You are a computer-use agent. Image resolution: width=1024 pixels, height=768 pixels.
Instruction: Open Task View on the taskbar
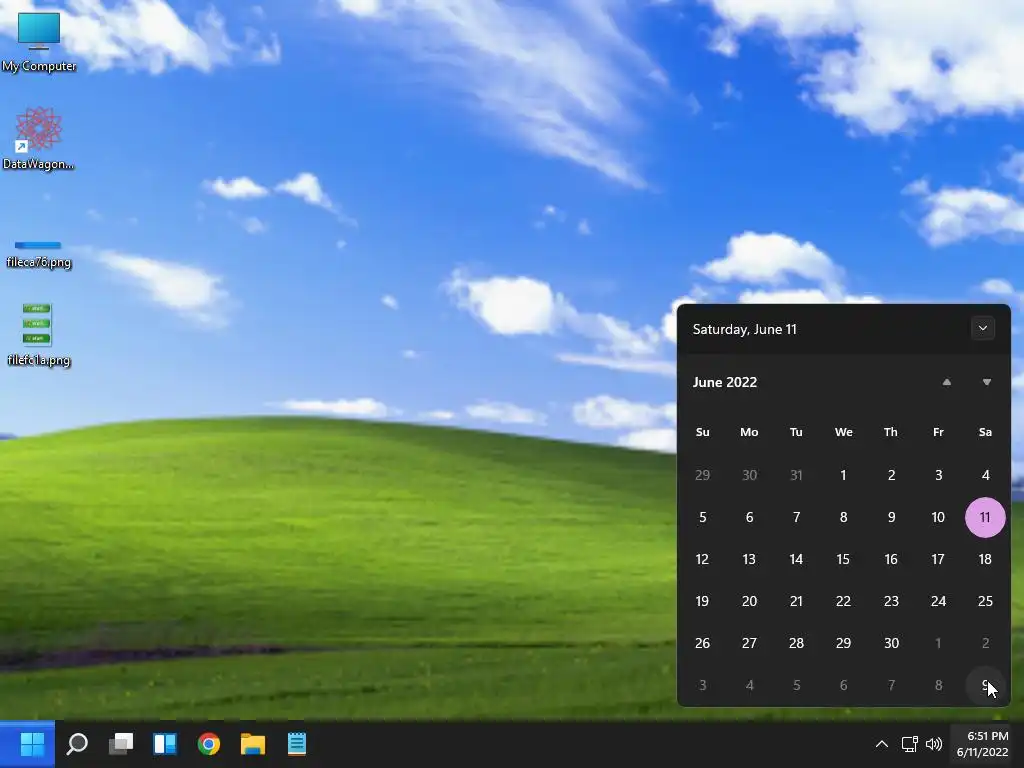121,744
